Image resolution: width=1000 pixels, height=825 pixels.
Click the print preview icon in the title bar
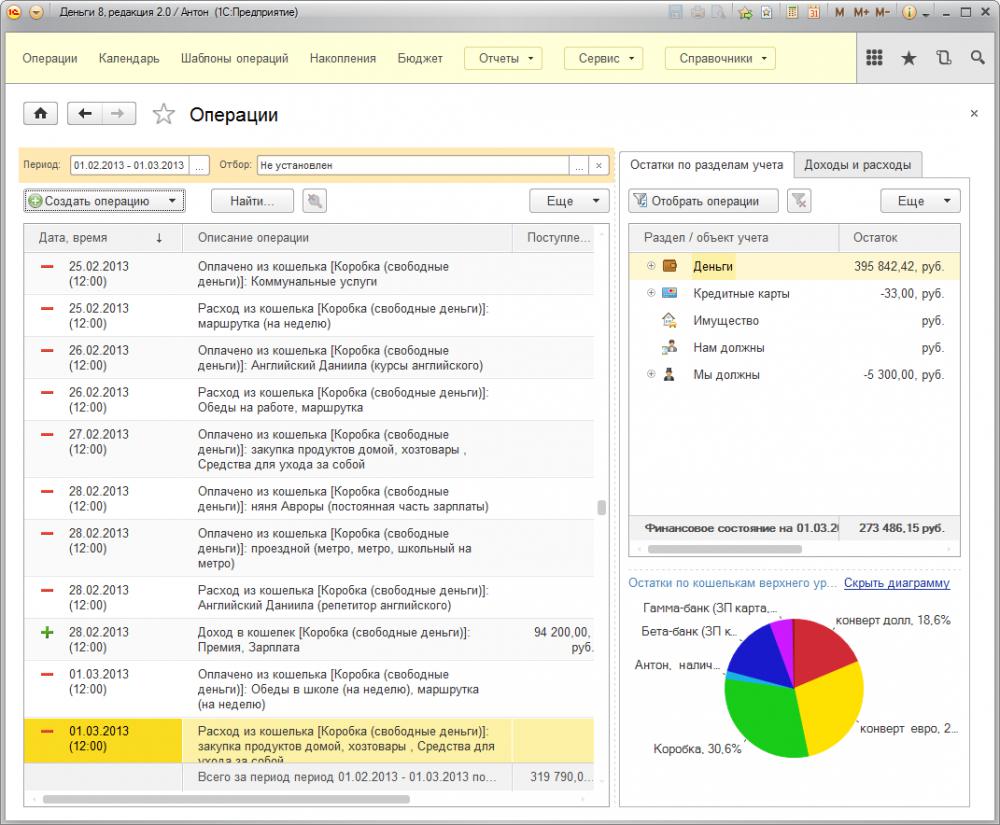pyautogui.click(x=719, y=12)
